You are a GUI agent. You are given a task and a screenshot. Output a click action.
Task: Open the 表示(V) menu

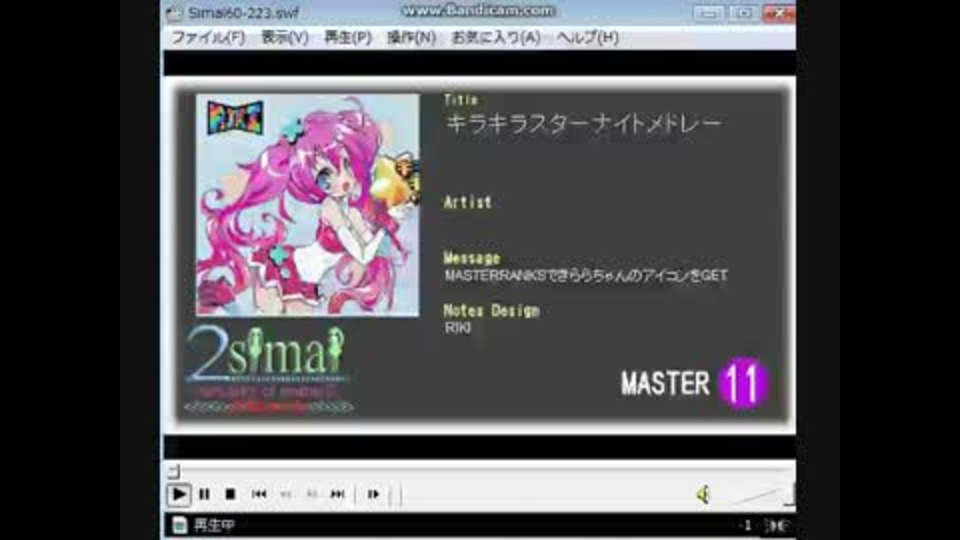285,38
